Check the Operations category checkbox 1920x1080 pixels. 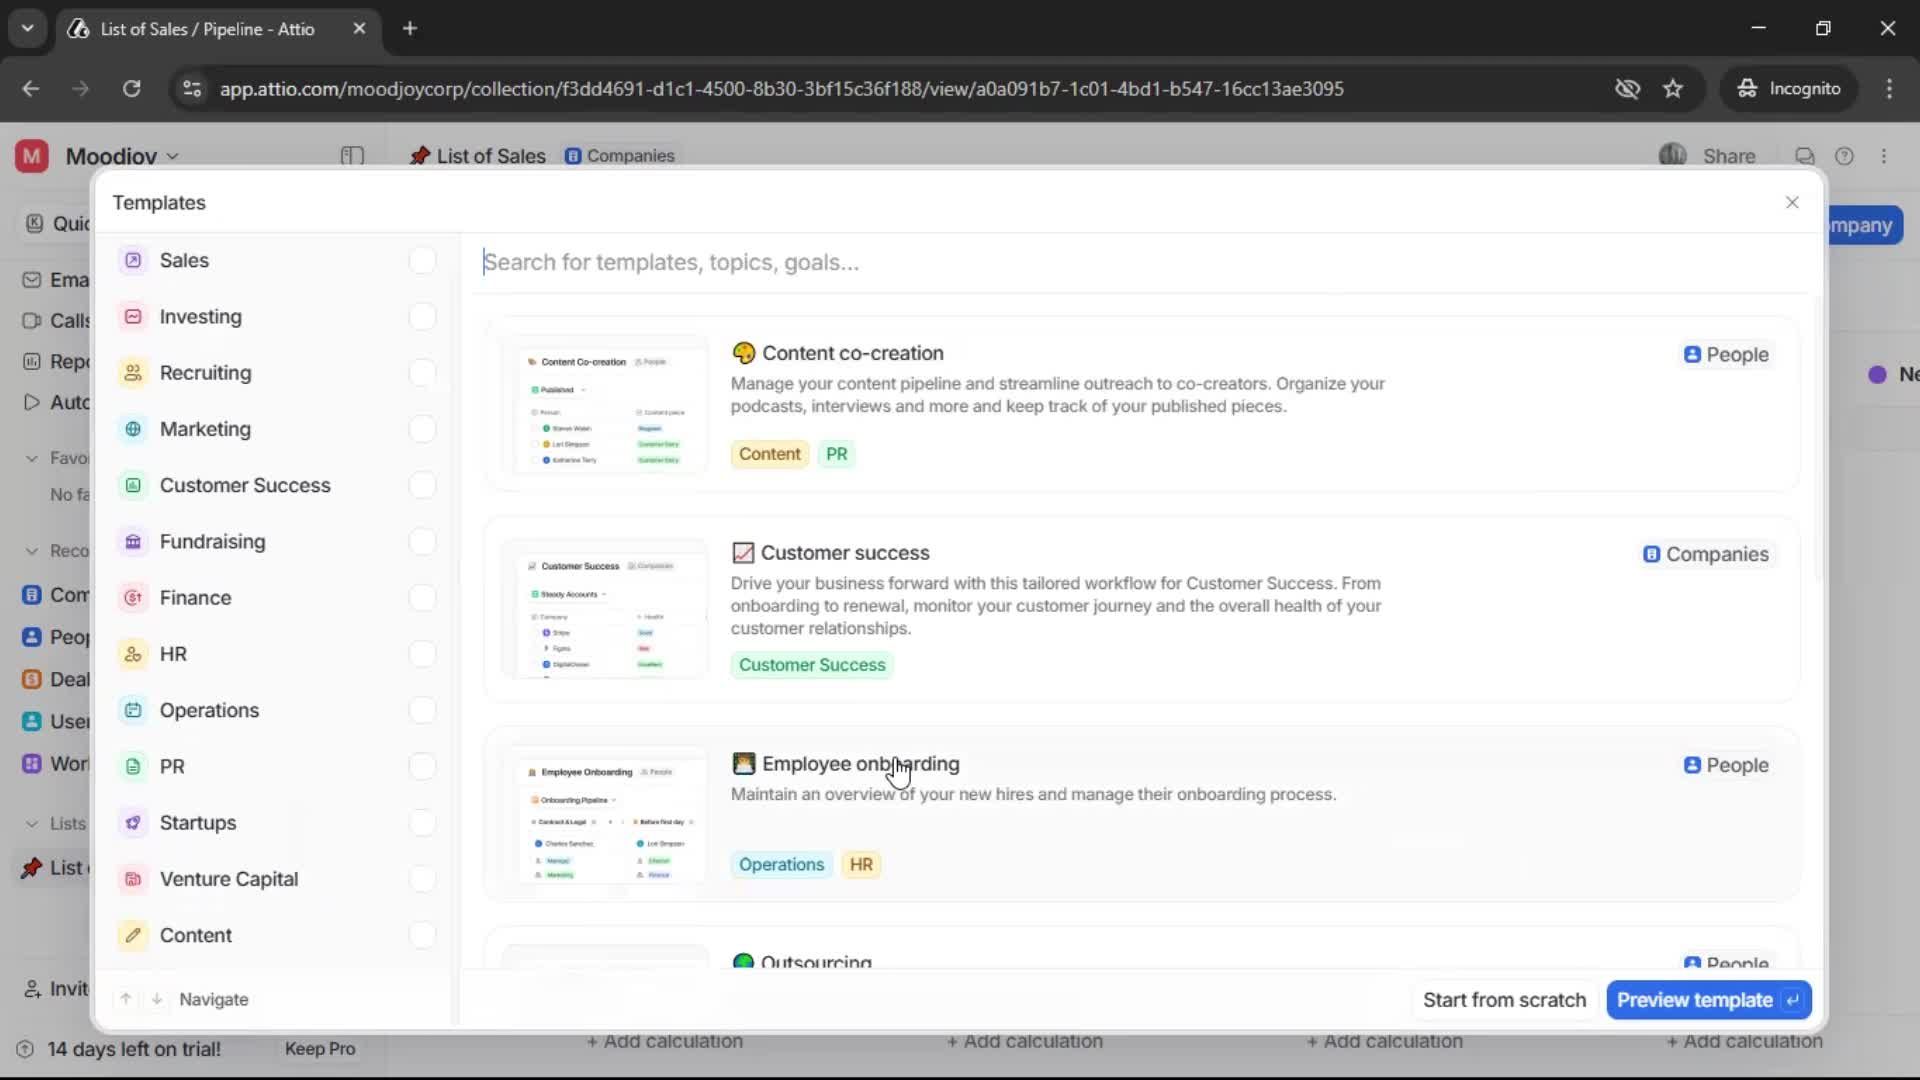[x=422, y=710]
